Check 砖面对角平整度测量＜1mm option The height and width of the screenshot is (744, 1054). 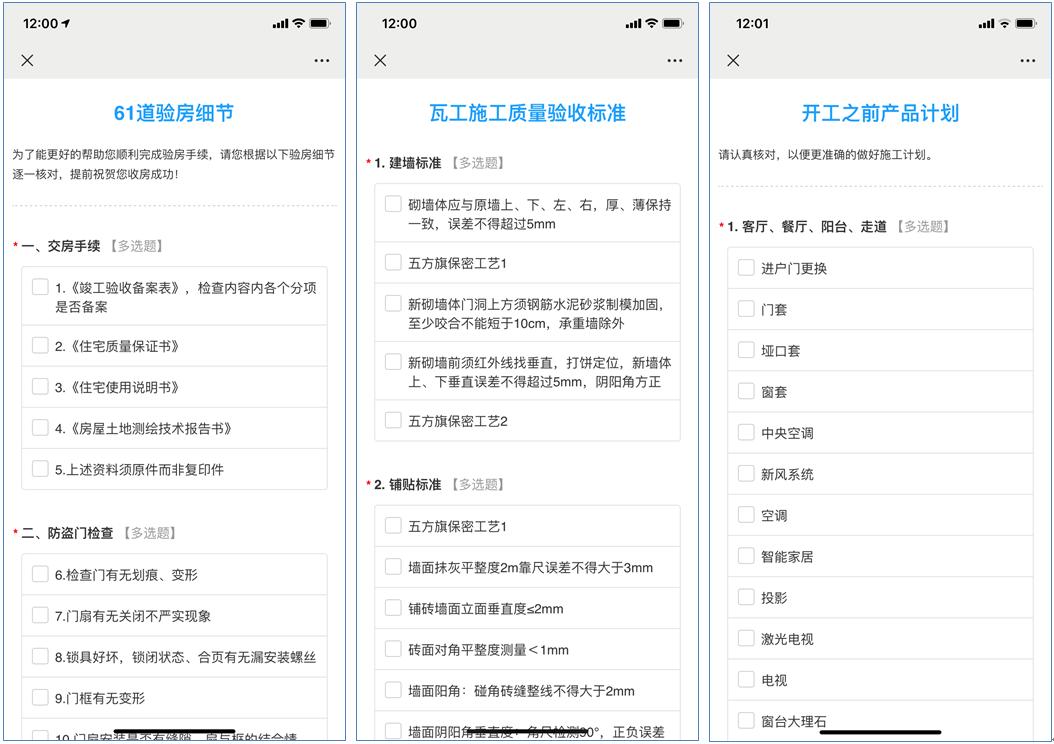[393, 649]
